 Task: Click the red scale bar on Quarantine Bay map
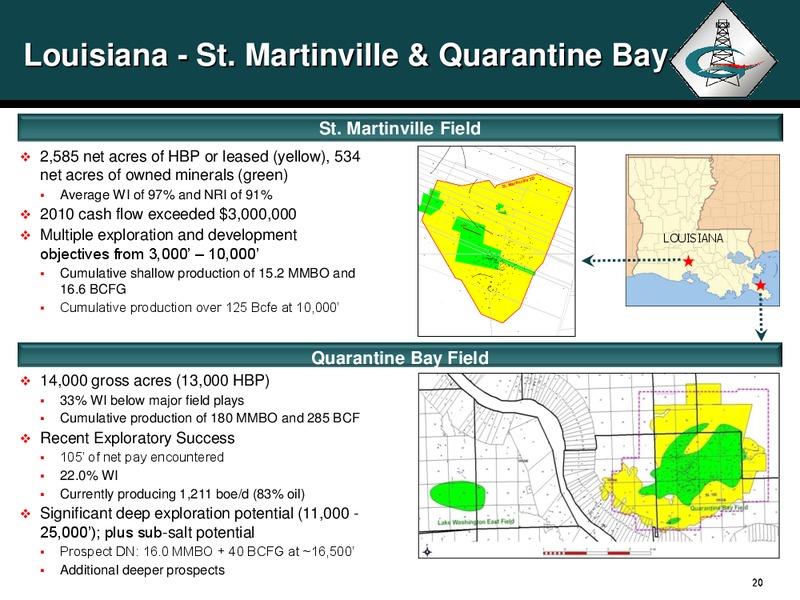pyautogui.click(x=597, y=553)
